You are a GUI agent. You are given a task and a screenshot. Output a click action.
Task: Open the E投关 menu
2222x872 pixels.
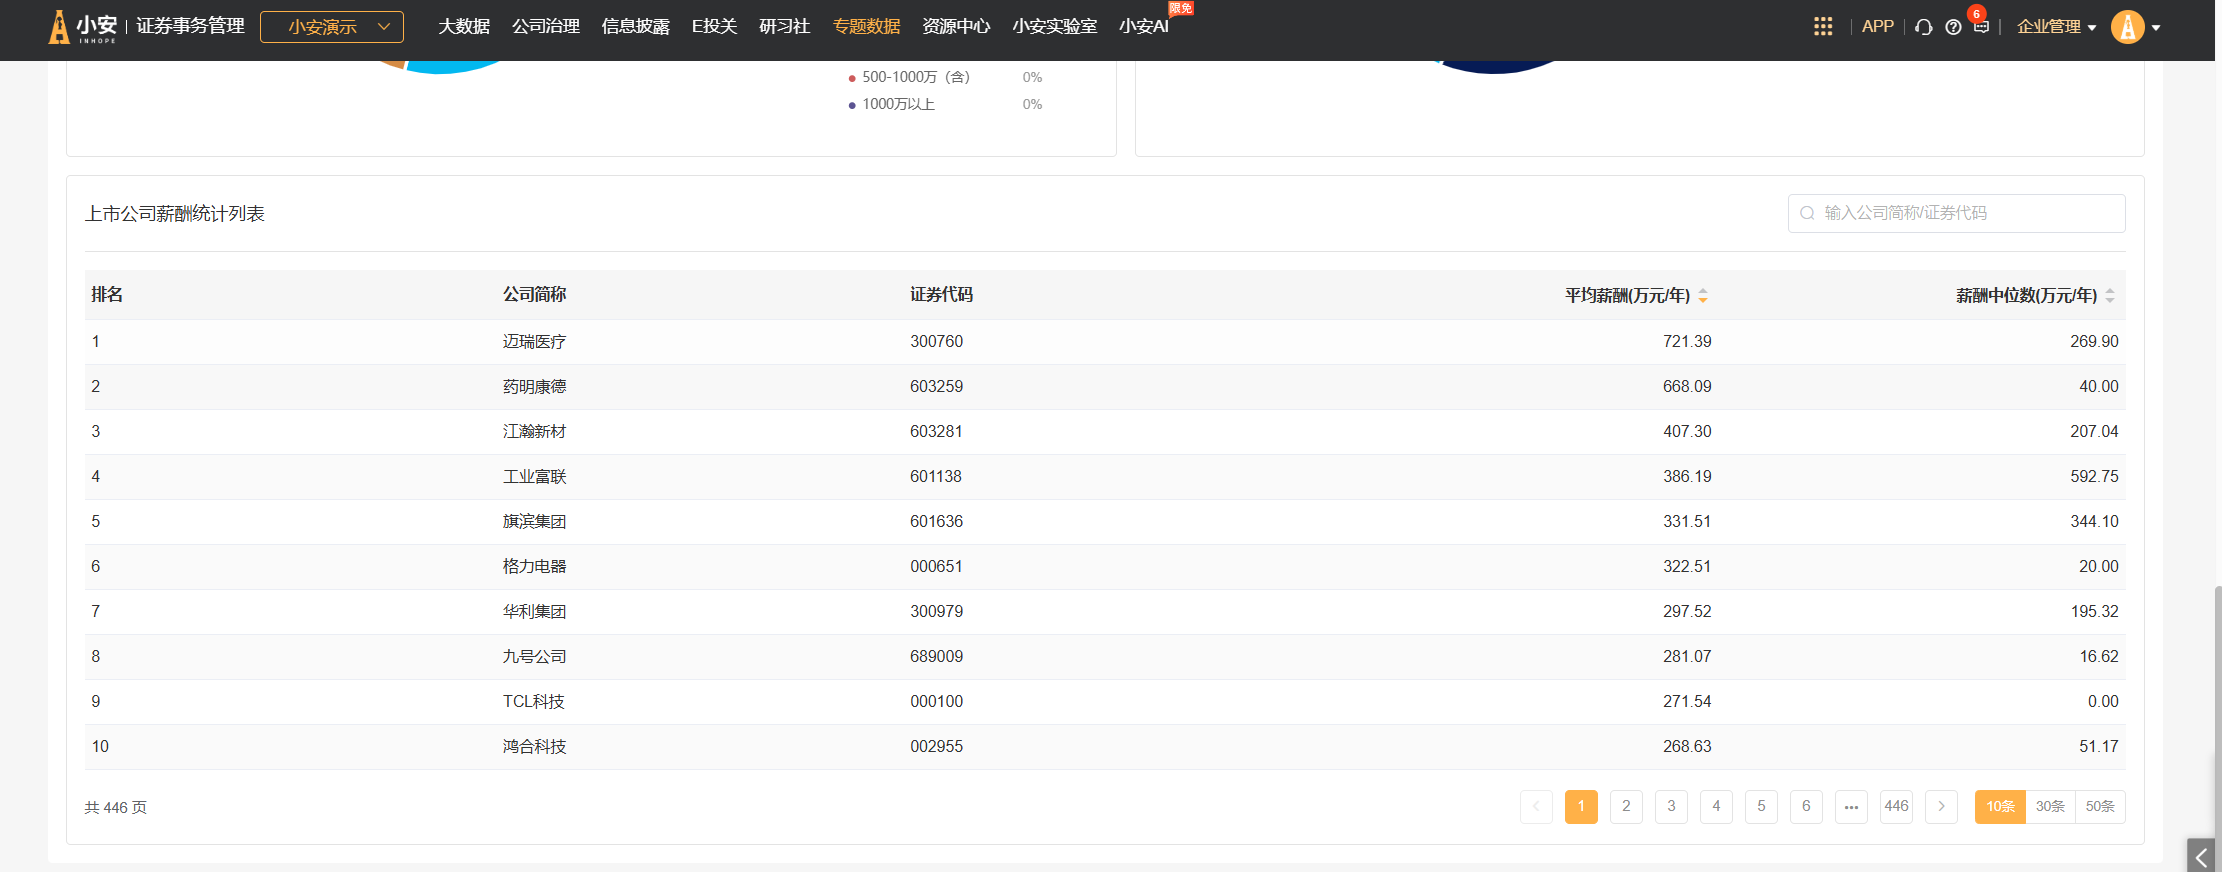(x=714, y=26)
